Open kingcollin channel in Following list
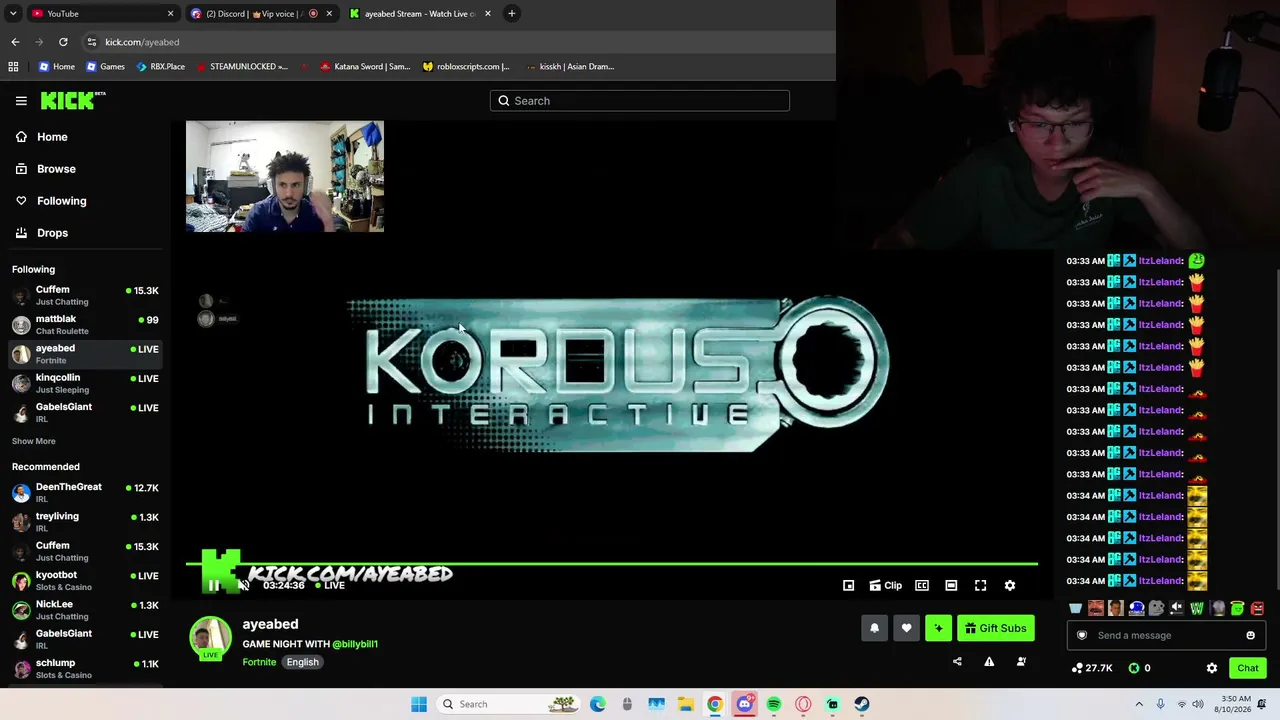 (85, 383)
